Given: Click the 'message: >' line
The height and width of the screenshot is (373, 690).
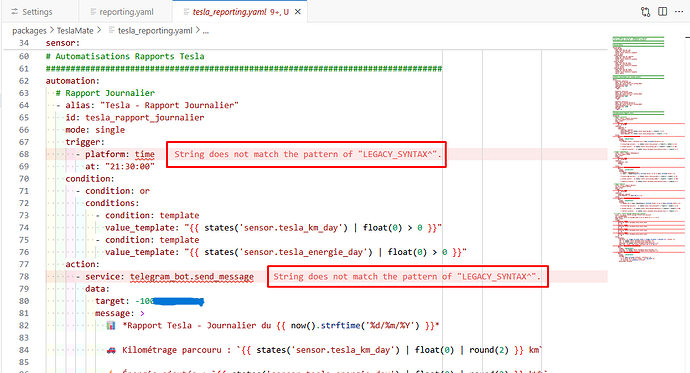Looking at the screenshot, I should 120,314.
